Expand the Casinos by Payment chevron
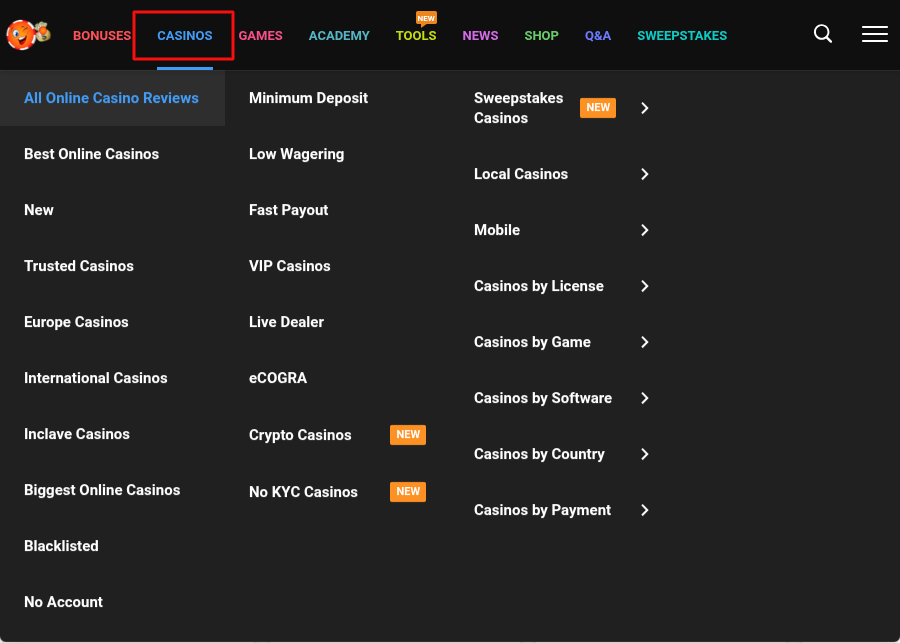This screenshot has width=900, height=643. pos(645,510)
